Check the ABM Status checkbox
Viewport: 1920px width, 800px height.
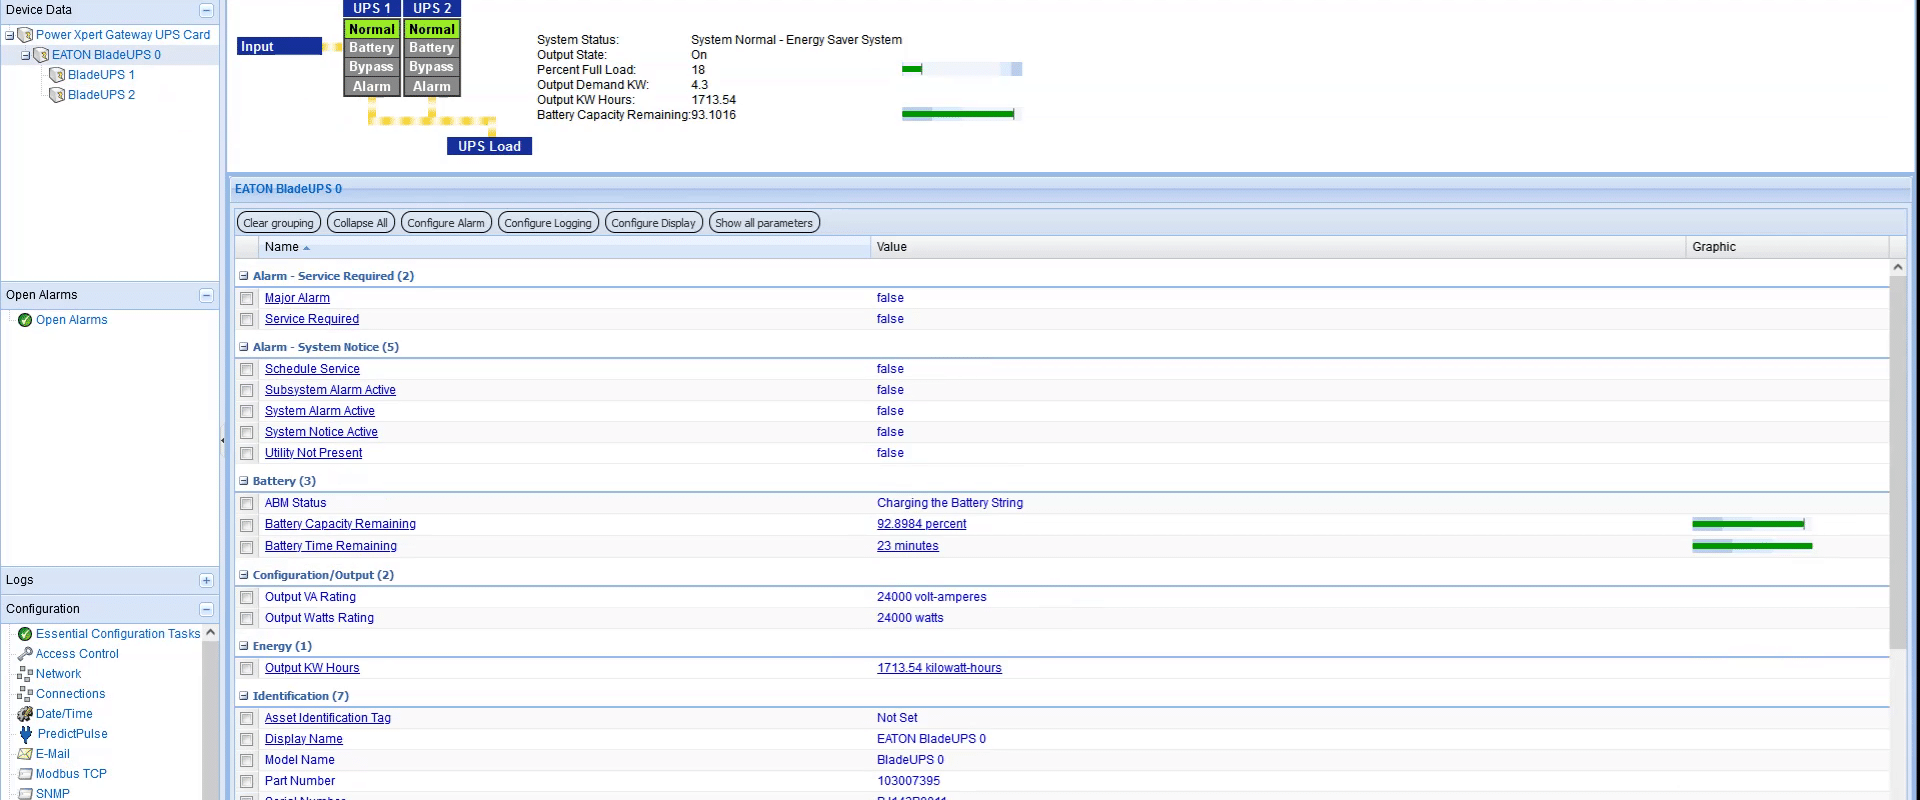pyautogui.click(x=247, y=504)
